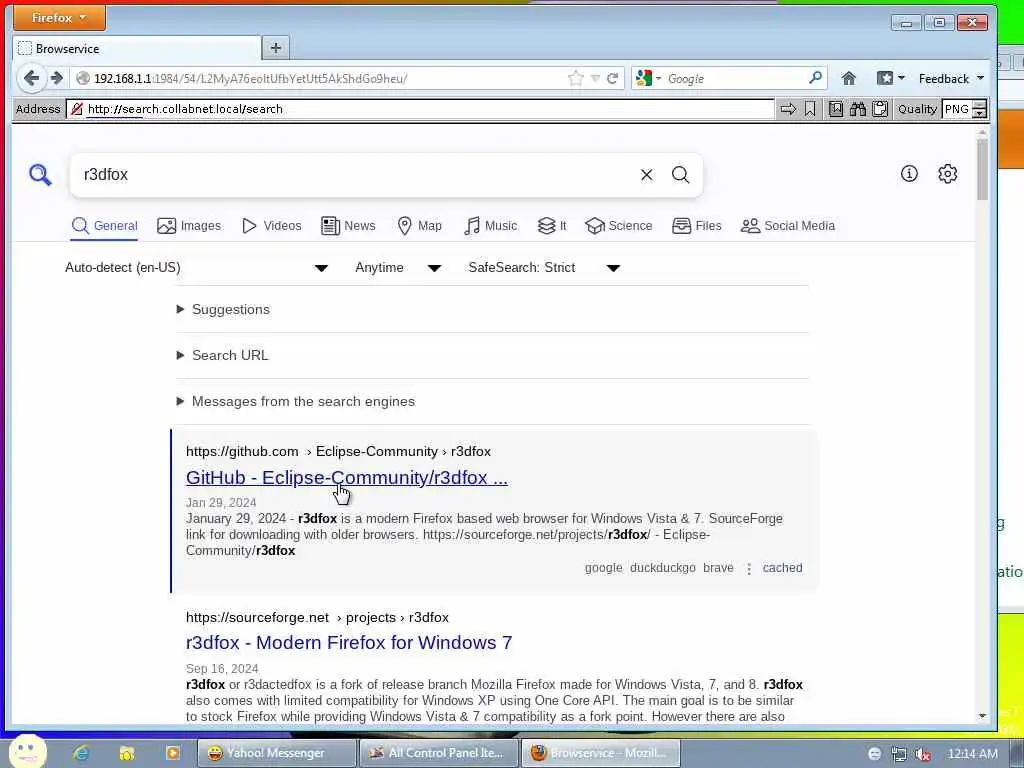Clear the r3dfox search query
The height and width of the screenshot is (768, 1024).
(x=647, y=174)
